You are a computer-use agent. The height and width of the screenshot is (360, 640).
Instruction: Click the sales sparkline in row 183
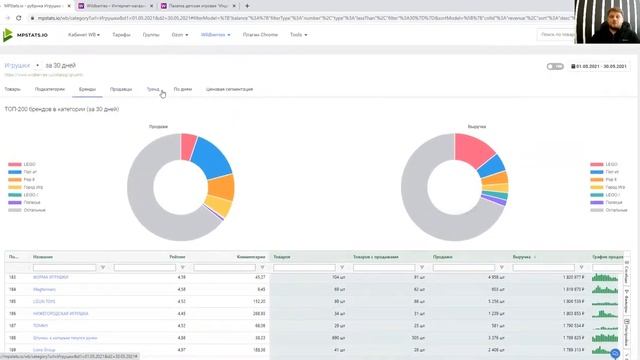pyautogui.click(x=605, y=277)
